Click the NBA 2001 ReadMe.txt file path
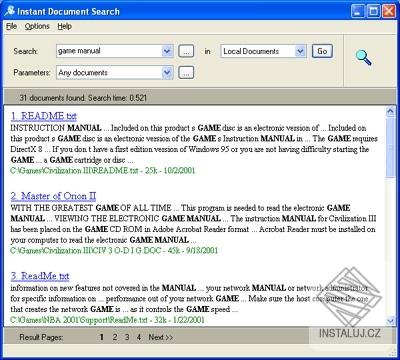This screenshot has height=360, width=400. [107, 320]
